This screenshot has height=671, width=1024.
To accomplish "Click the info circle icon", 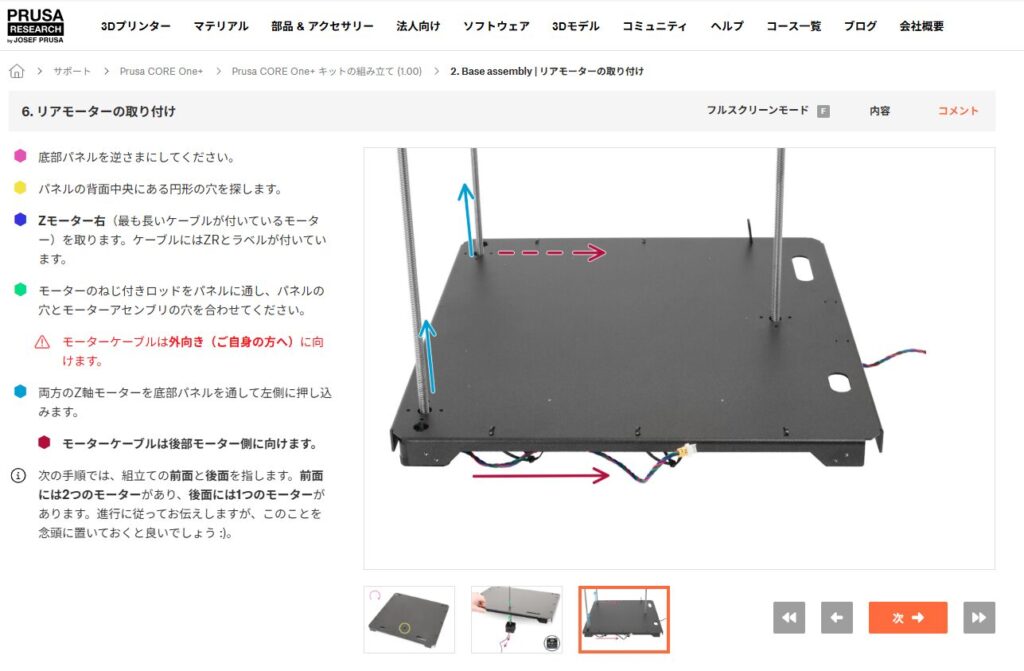I will [18, 476].
